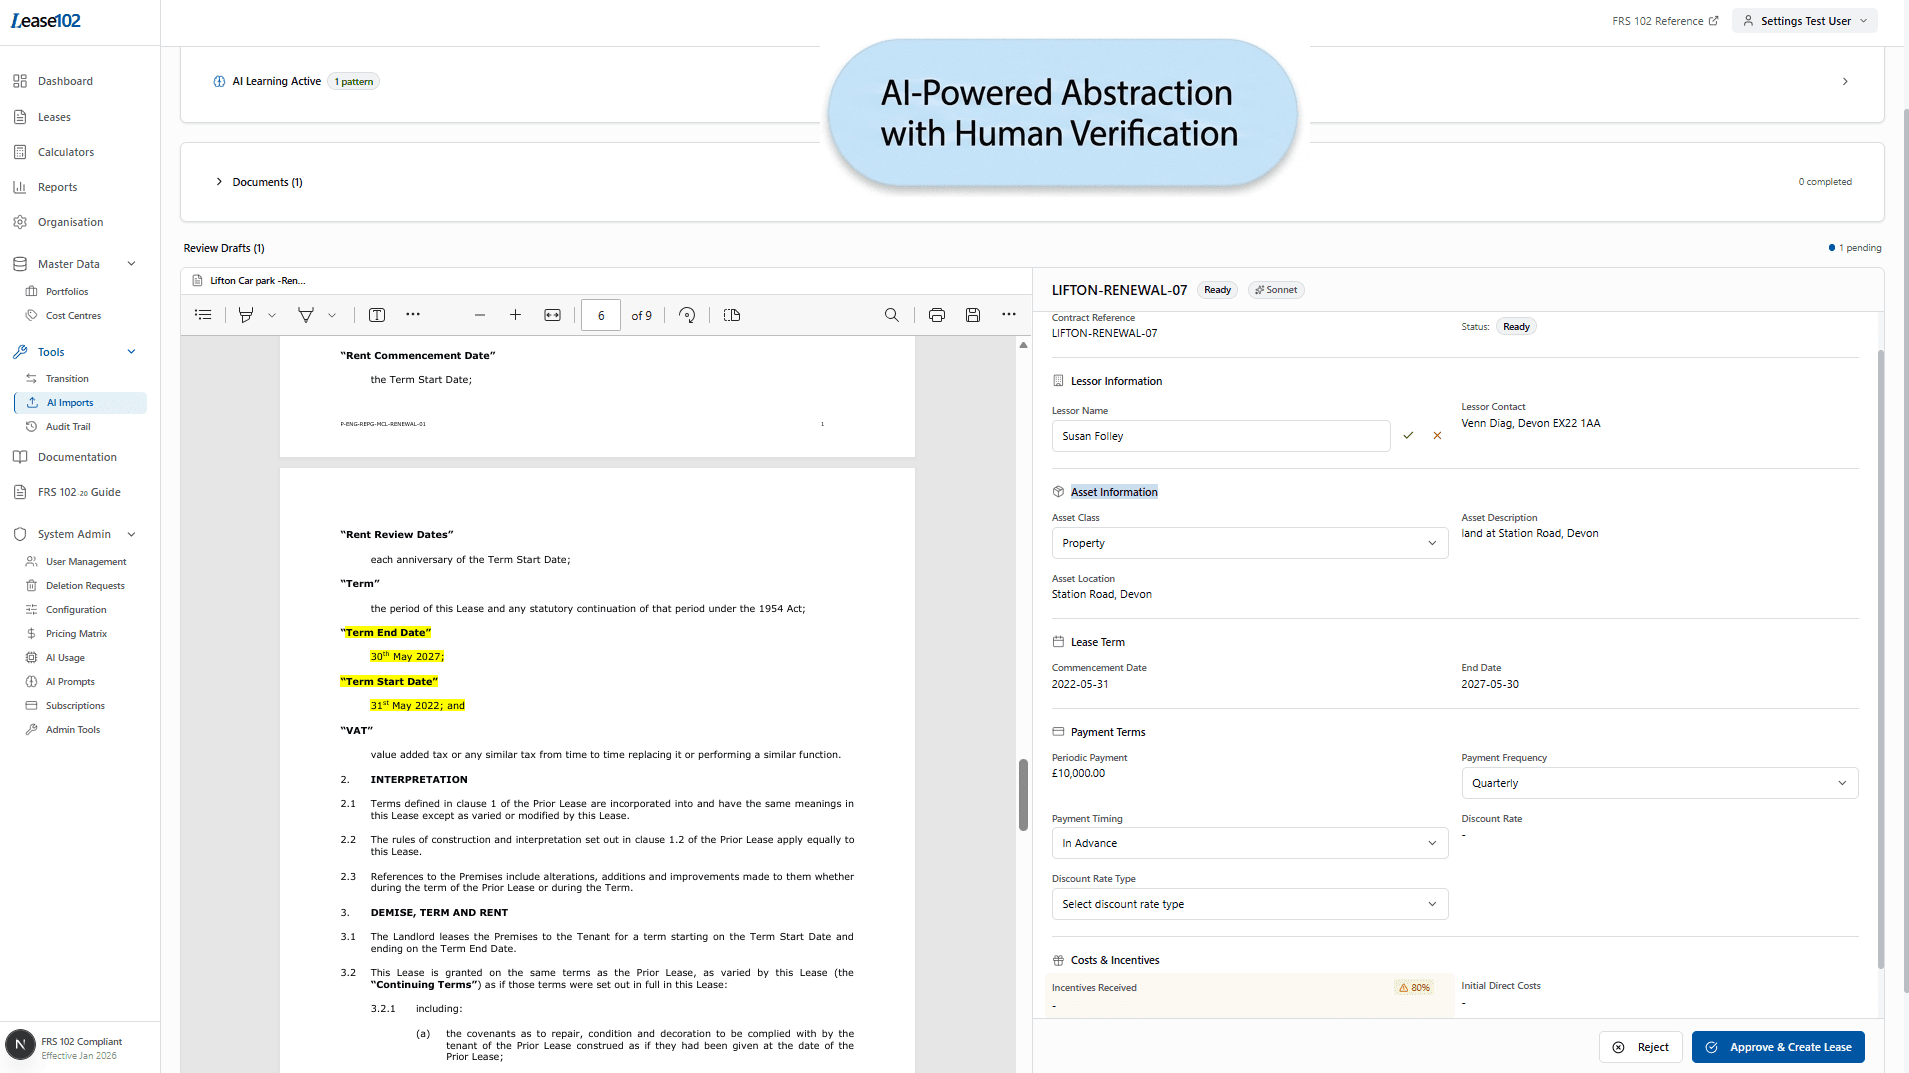
Task: Activate the add text annotation tool
Action: pos(378,314)
